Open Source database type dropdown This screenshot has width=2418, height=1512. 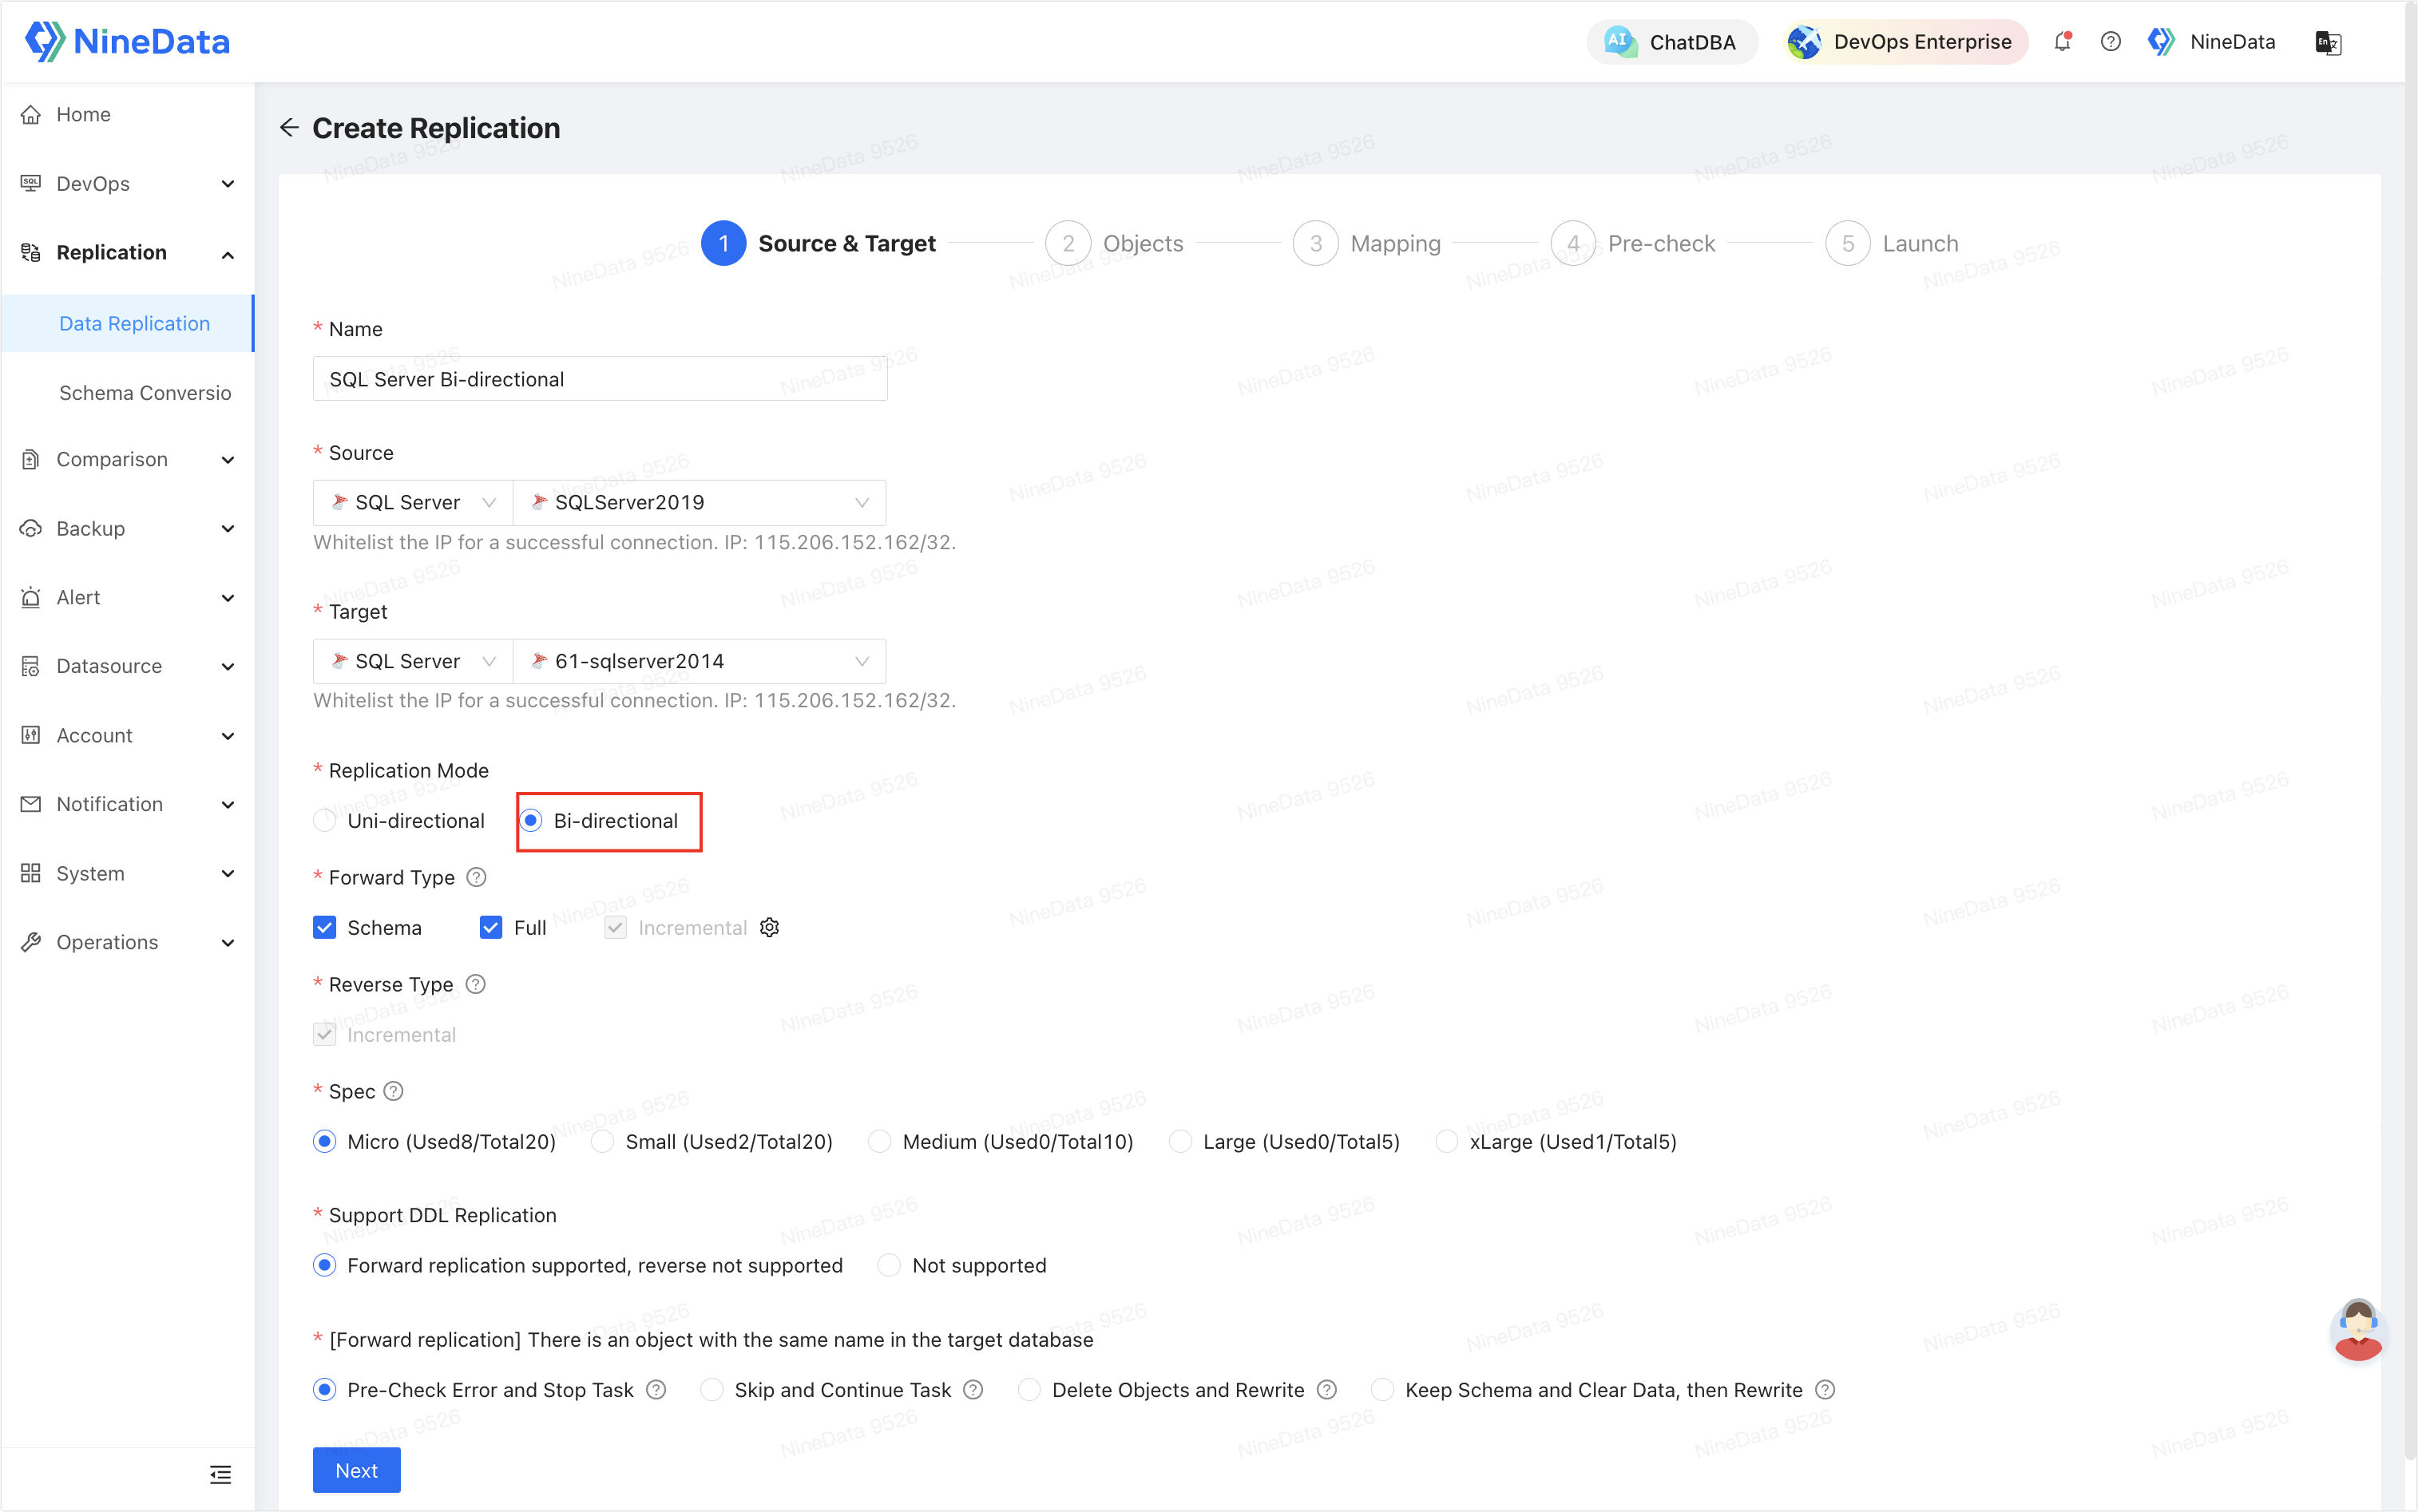point(413,503)
